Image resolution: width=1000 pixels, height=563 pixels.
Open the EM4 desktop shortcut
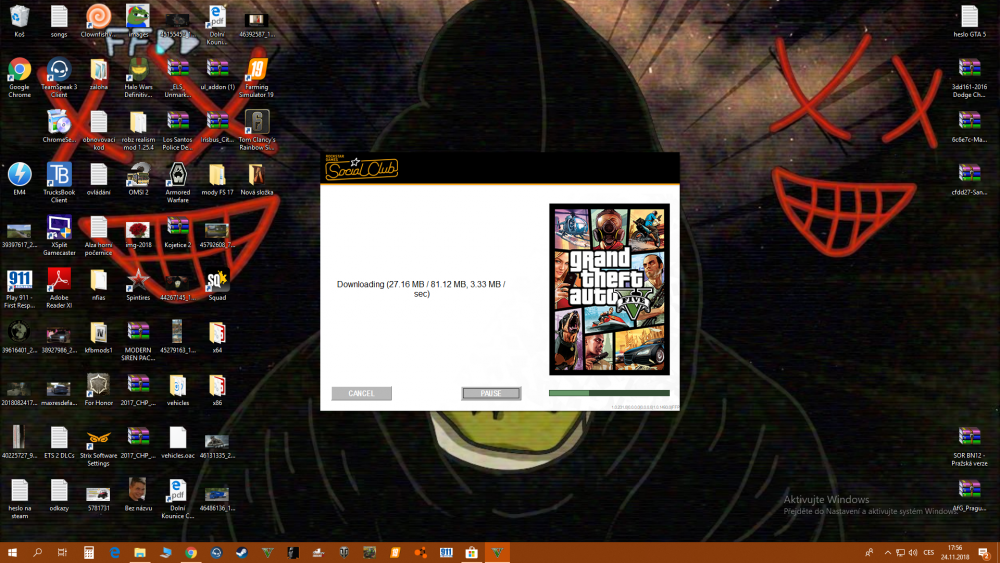tap(20, 179)
